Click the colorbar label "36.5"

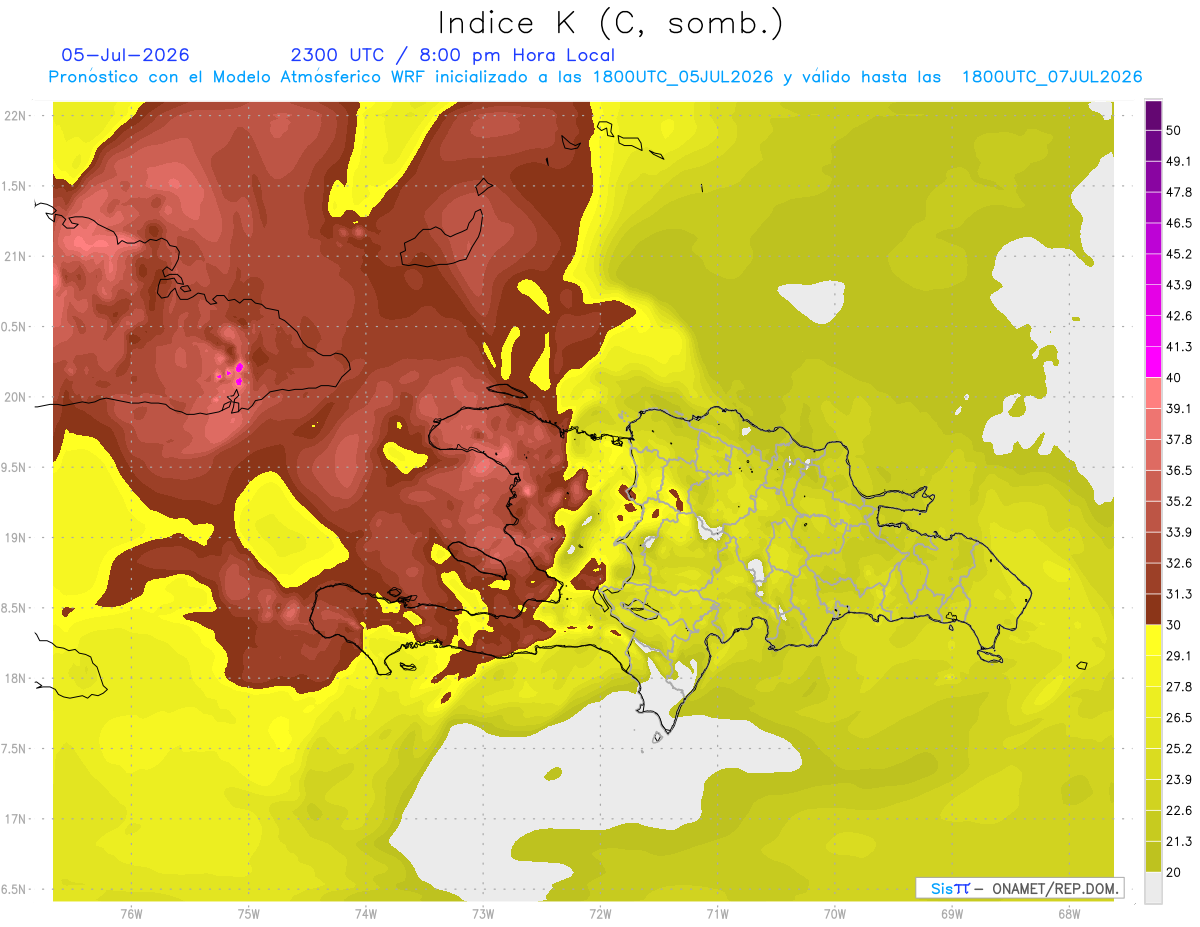pyautogui.click(x=1178, y=470)
